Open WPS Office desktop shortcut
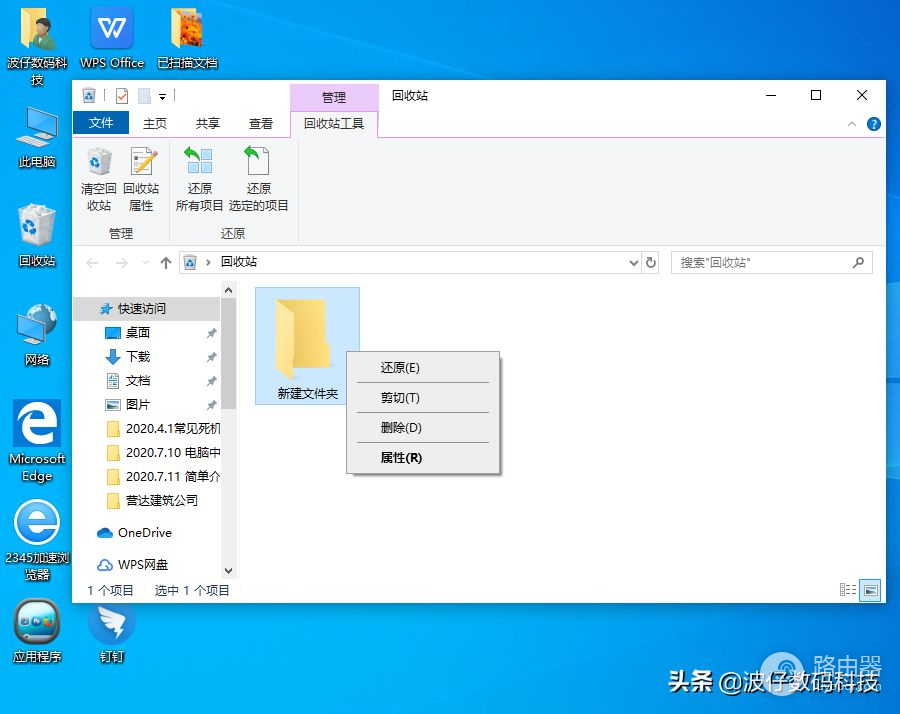This screenshot has height=714, width=900. click(x=112, y=38)
